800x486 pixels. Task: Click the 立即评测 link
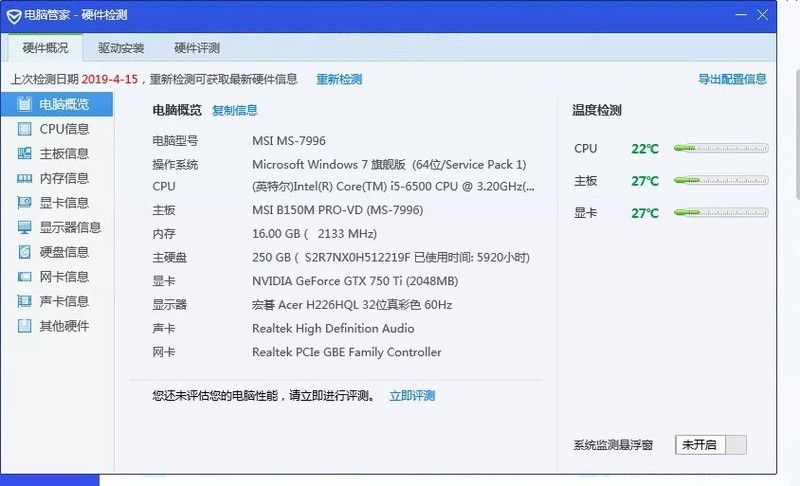(x=412, y=396)
